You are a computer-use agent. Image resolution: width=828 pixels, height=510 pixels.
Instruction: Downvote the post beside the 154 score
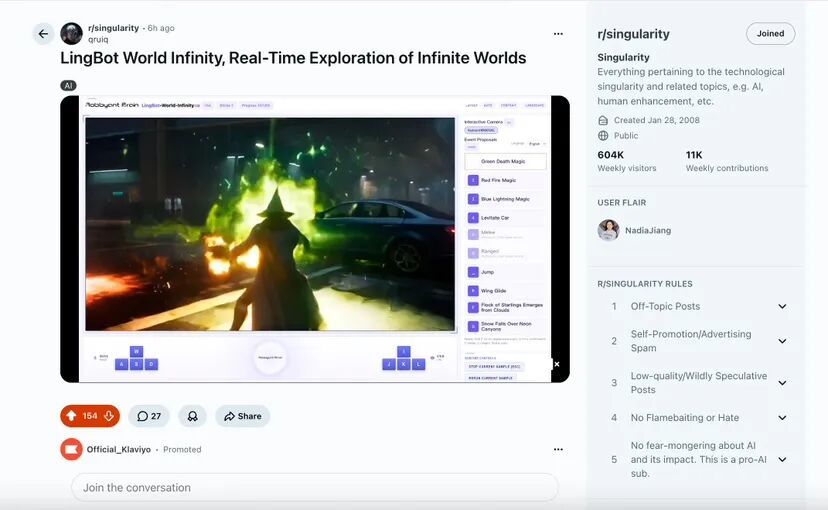(x=109, y=416)
